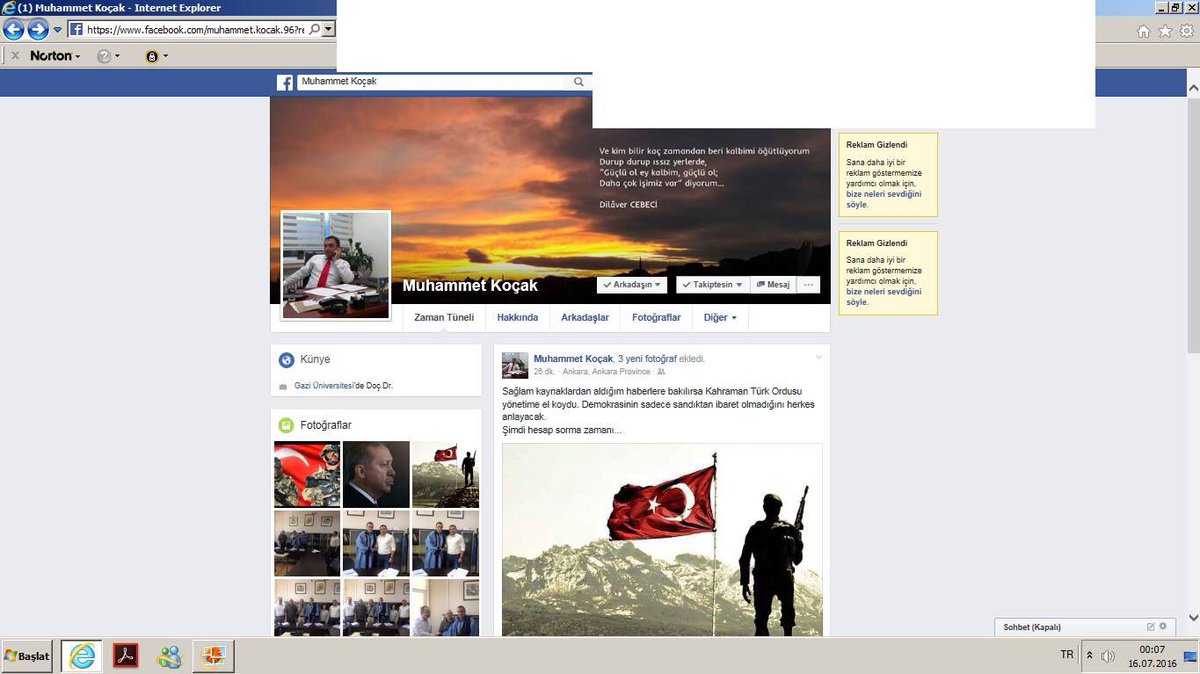Open the Favorites star icon
The width and height of the screenshot is (1200, 674).
click(1164, 31)
